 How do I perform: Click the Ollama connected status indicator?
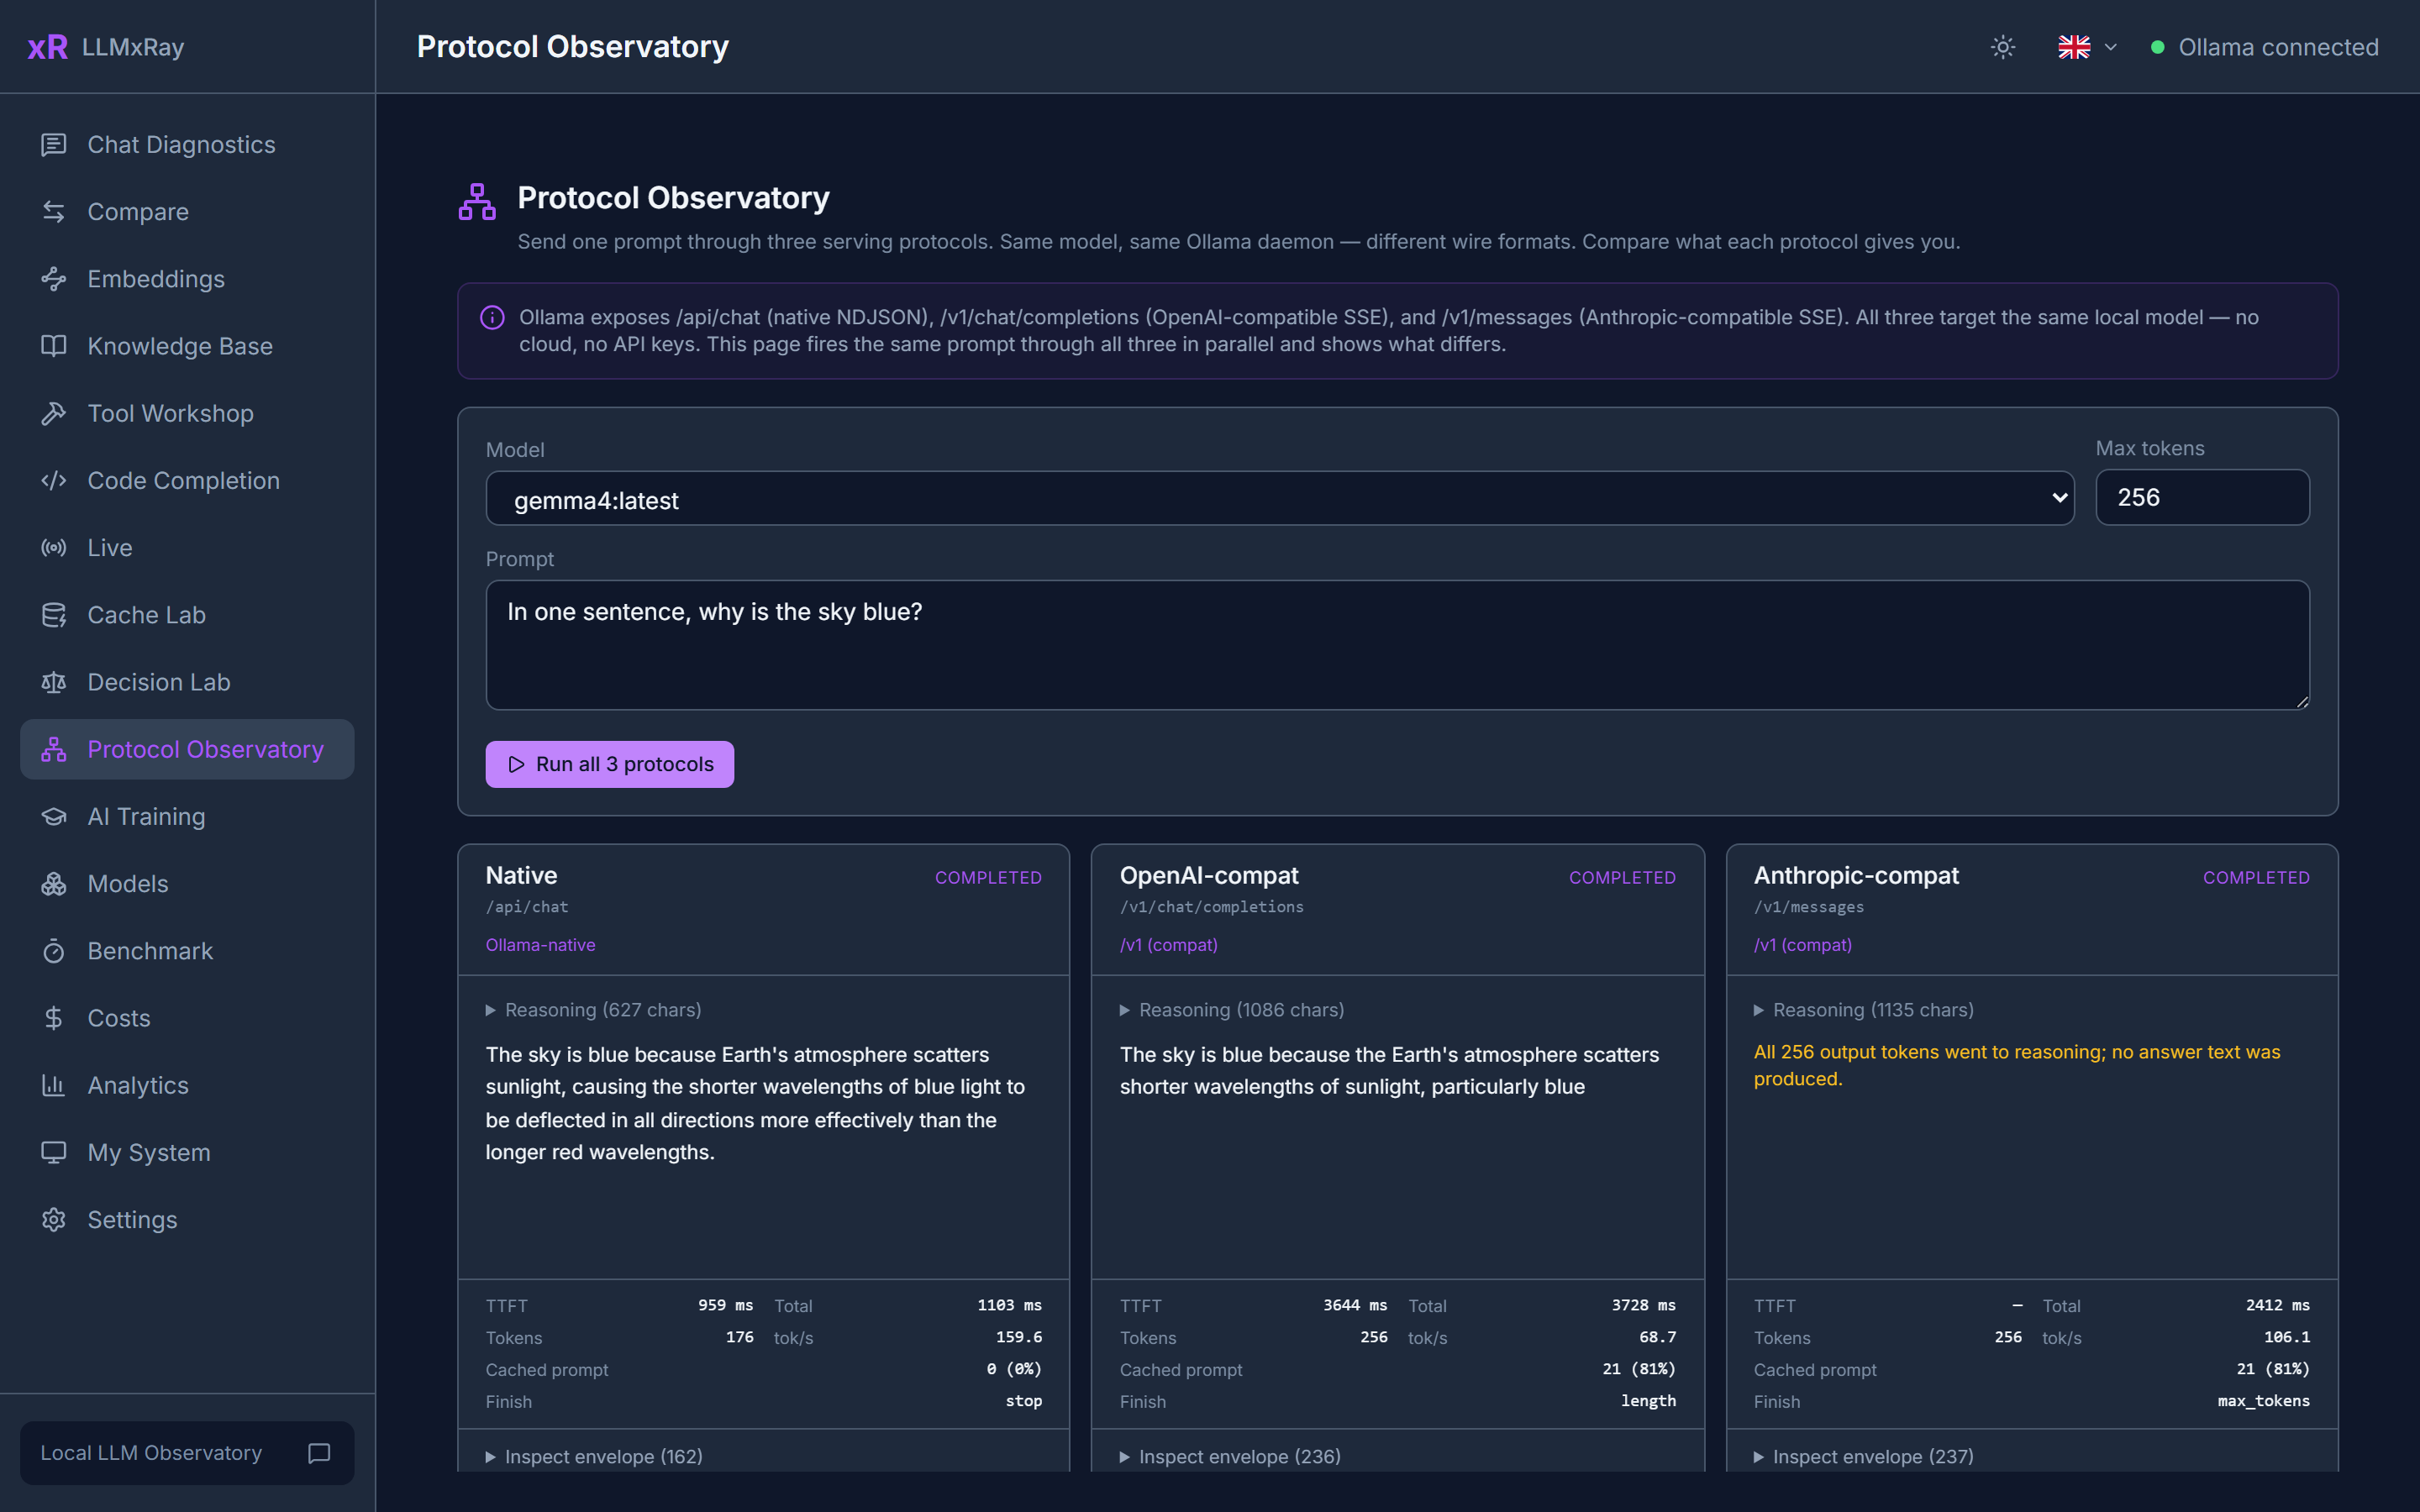point(2264,47)
